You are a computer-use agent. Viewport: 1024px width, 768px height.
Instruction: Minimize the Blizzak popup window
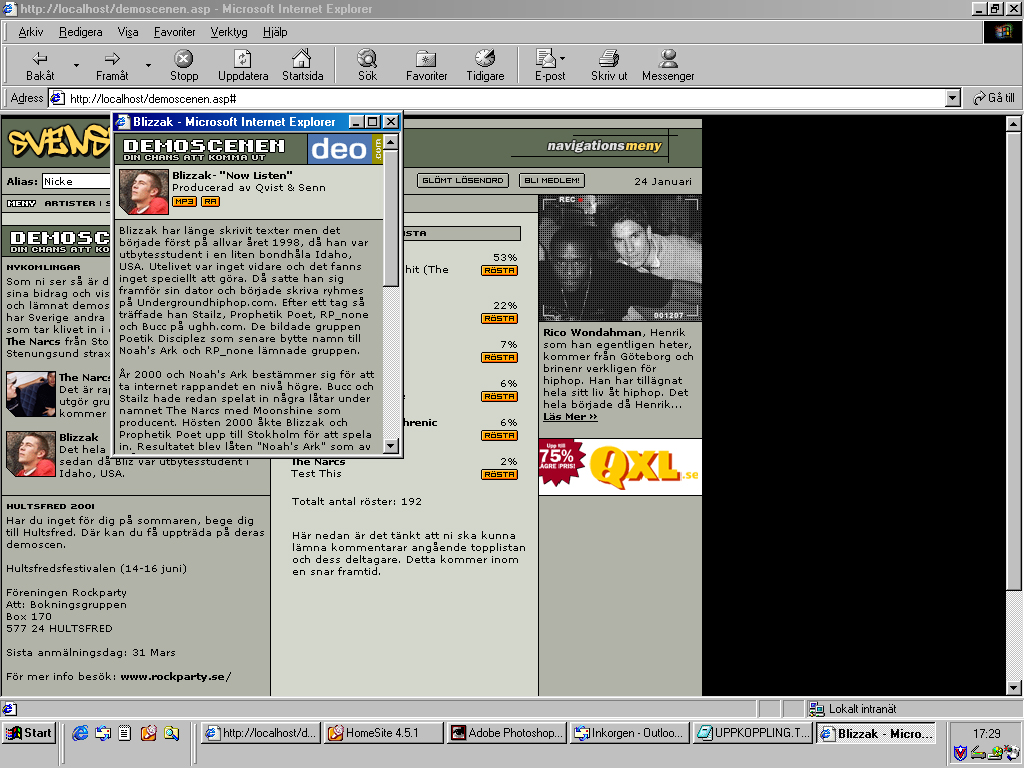tap(357, 122)
